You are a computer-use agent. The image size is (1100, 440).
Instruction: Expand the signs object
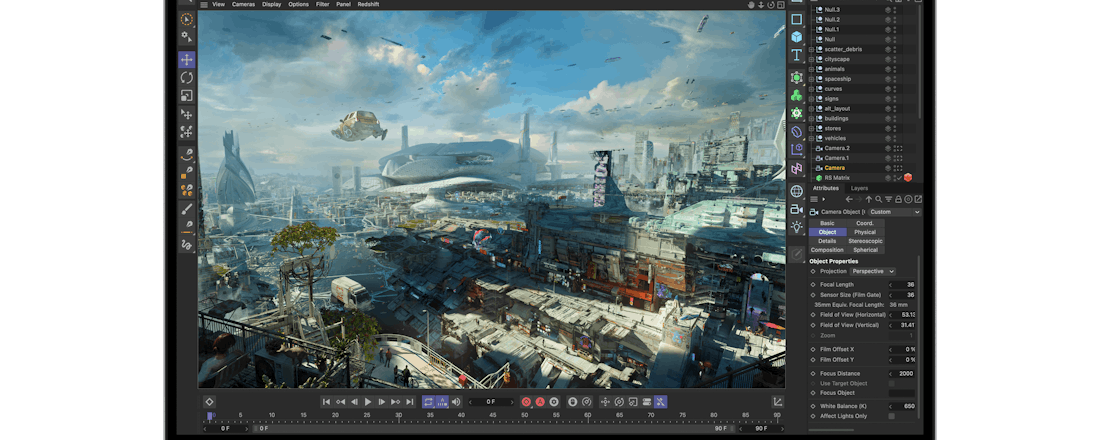tap(812, 99)
